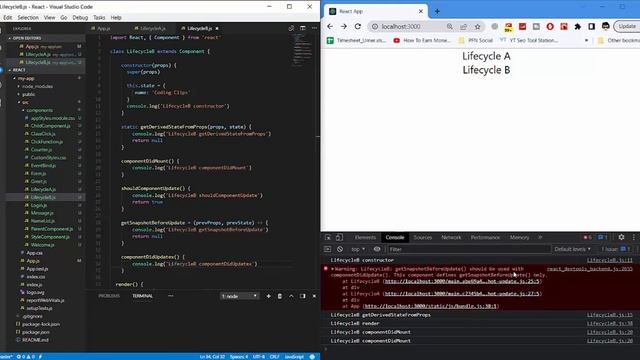Open the Timesheet bookmark
Image resolution: width=640 pixels, height=360 pixels.
point(357,40)
